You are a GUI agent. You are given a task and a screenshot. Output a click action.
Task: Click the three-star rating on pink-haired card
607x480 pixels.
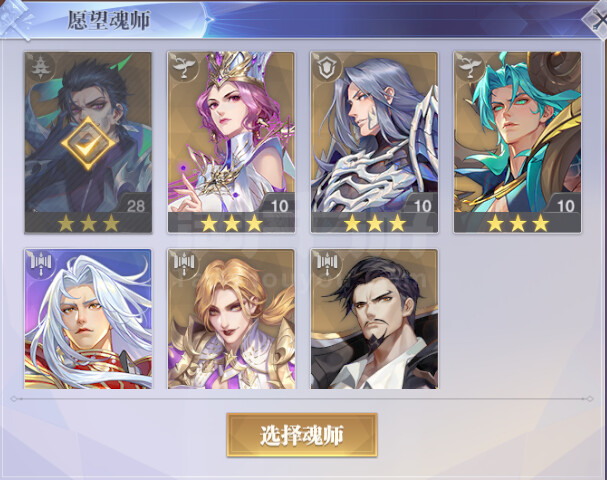pos(231,223)
